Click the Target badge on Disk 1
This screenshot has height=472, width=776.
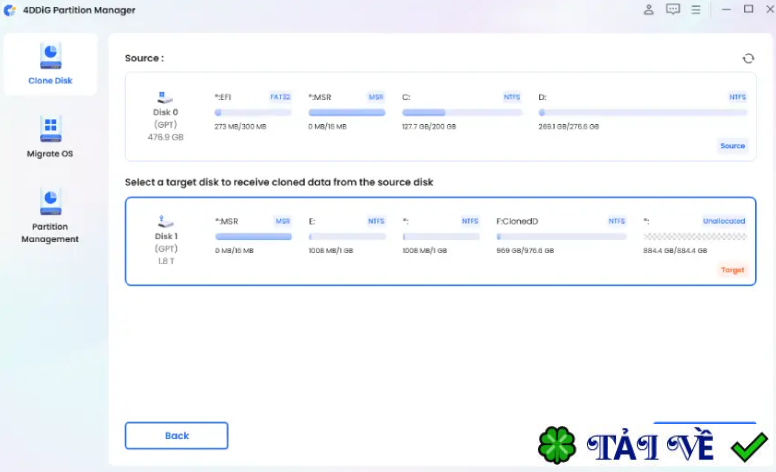pyautogui.click(x=732, y=270)
